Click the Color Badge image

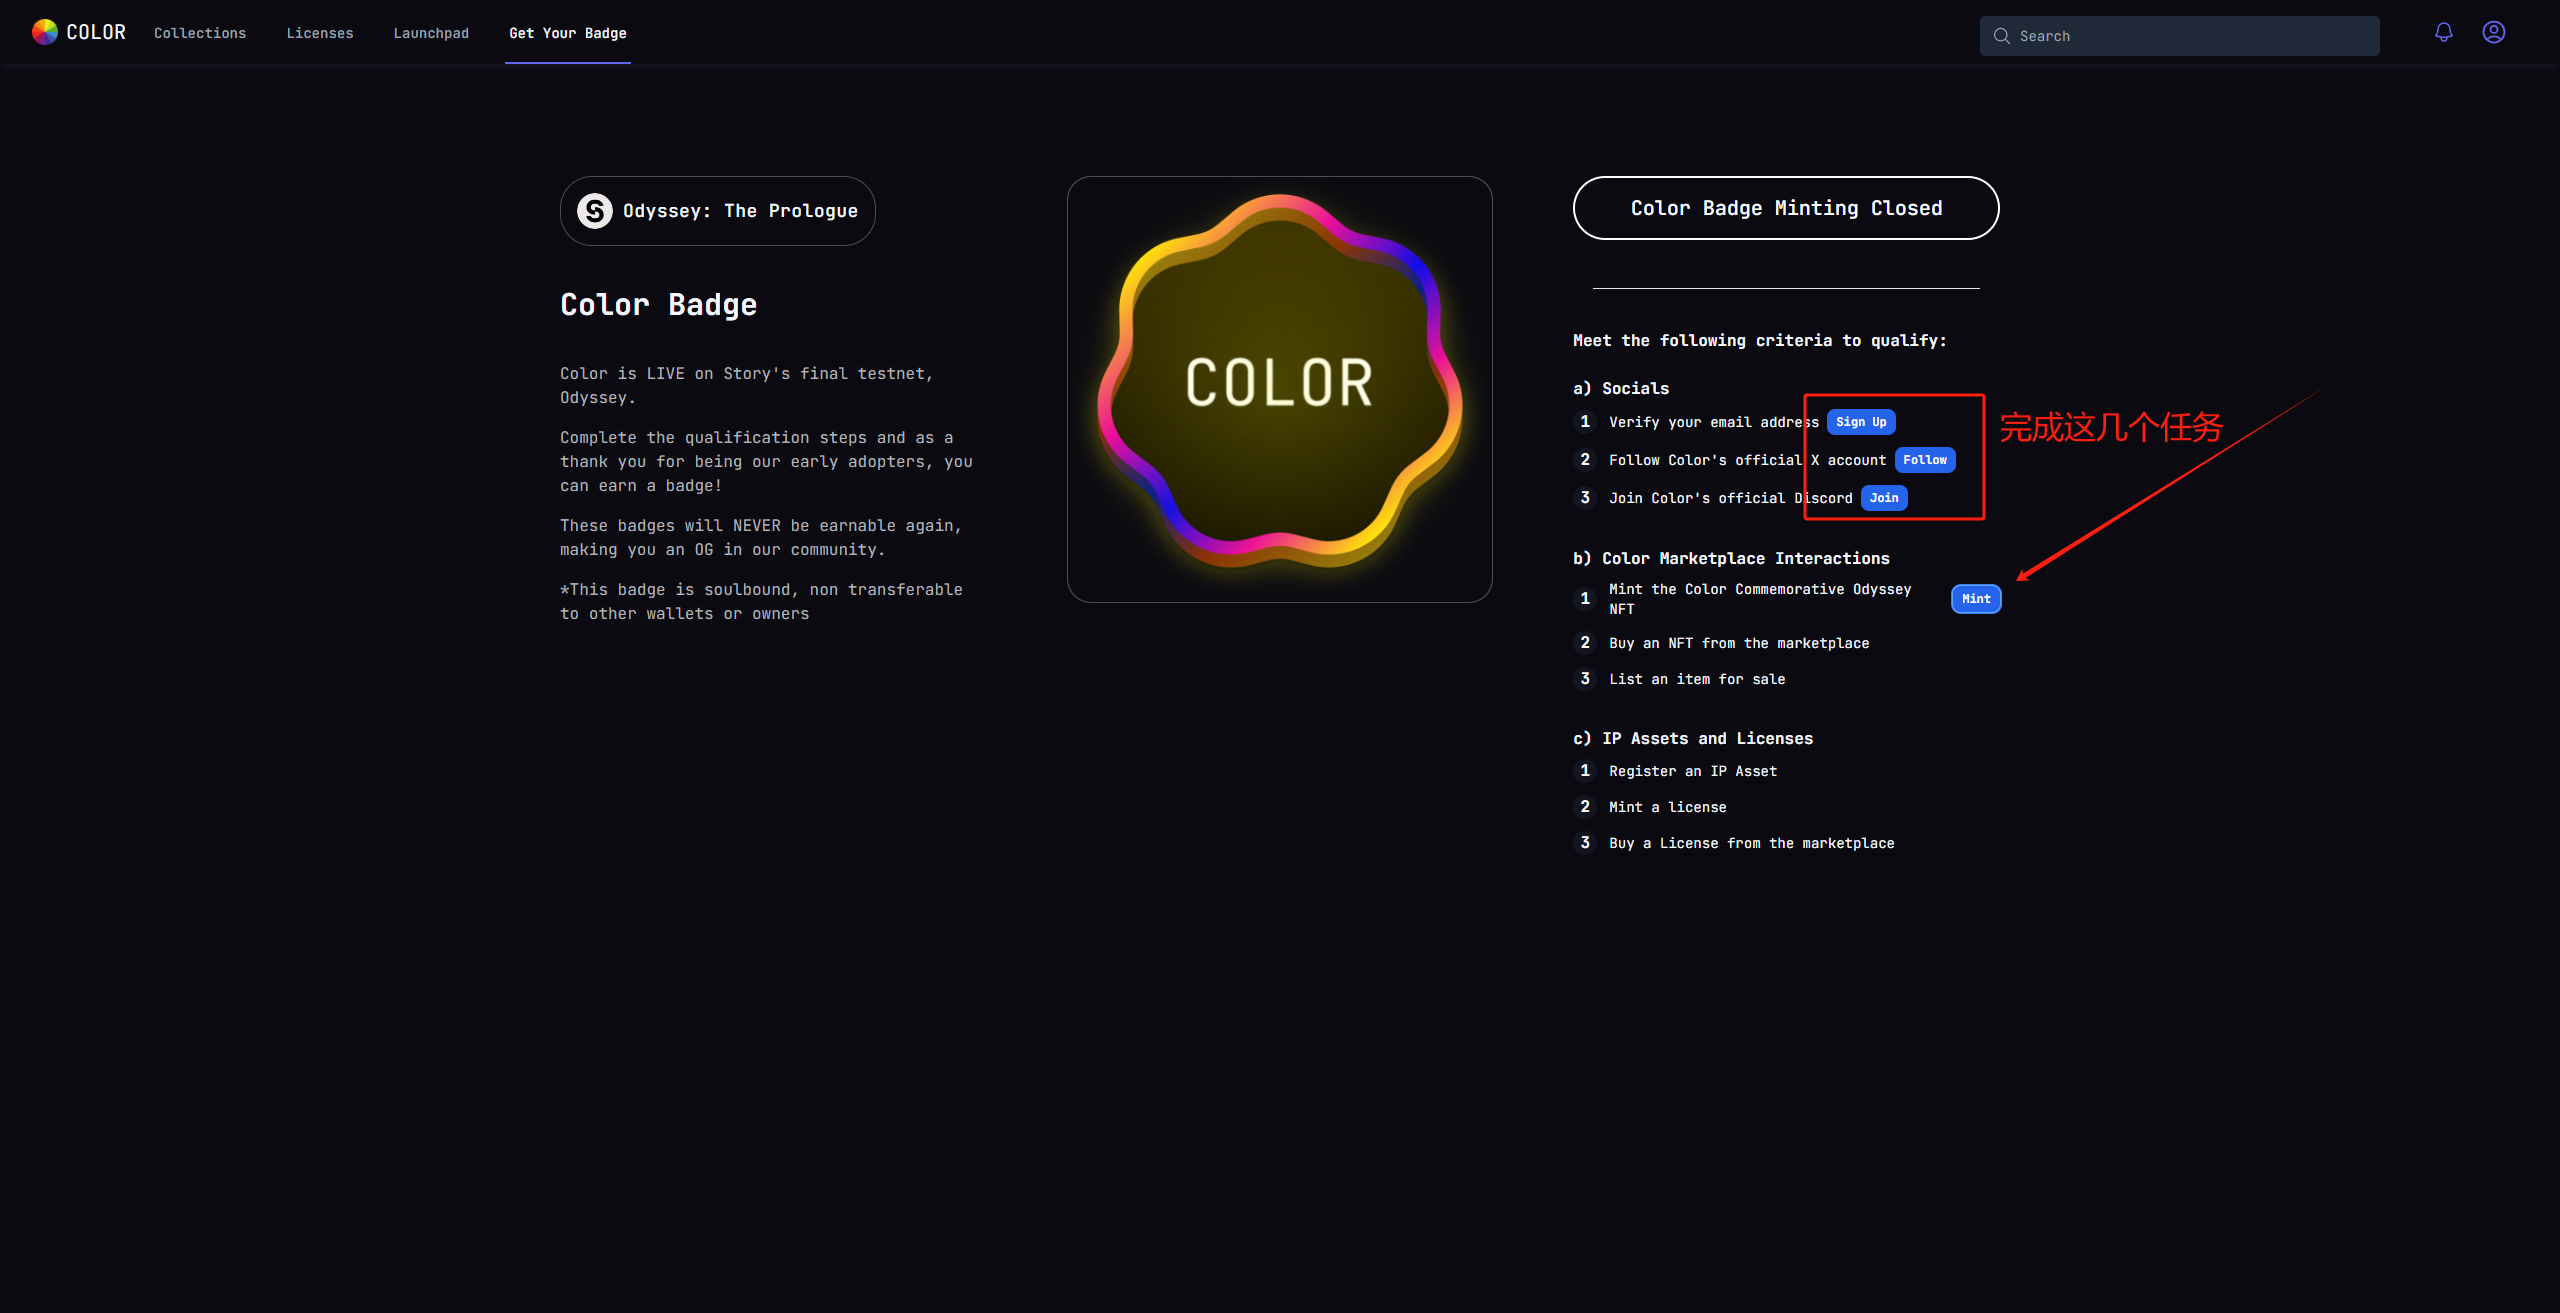1280,389
